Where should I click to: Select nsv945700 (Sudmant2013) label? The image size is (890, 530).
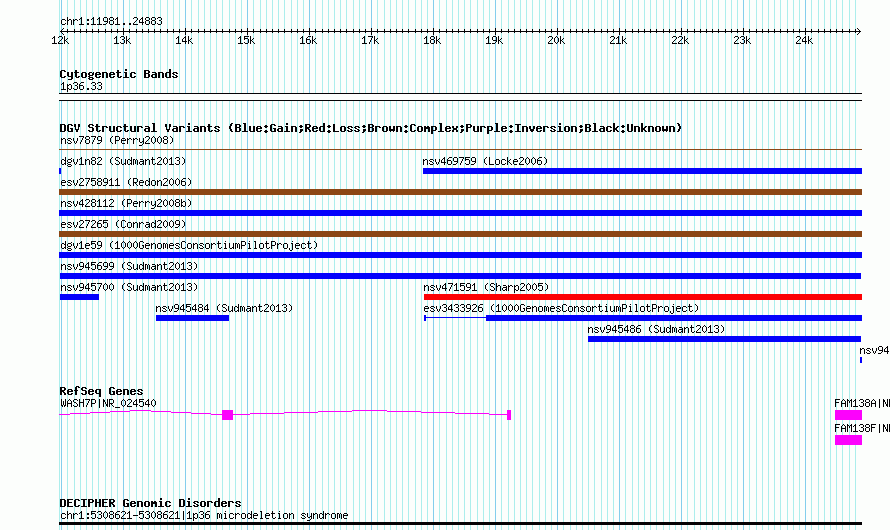click(x=129, y=287)
